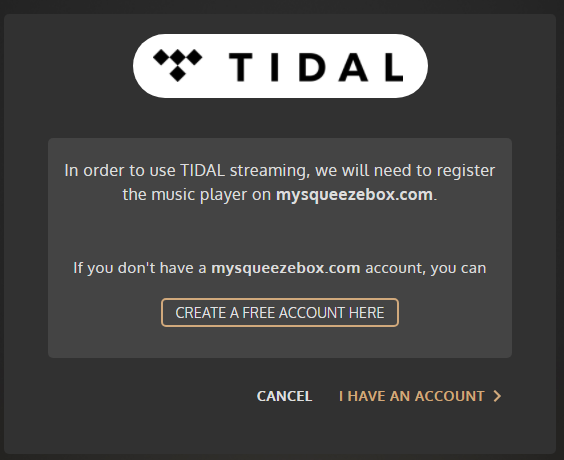Click the bottom diamond of the TIDAL icon
The width and height of the screenshot is (564, 460).
pyautogui.click(x=178, y=74)
